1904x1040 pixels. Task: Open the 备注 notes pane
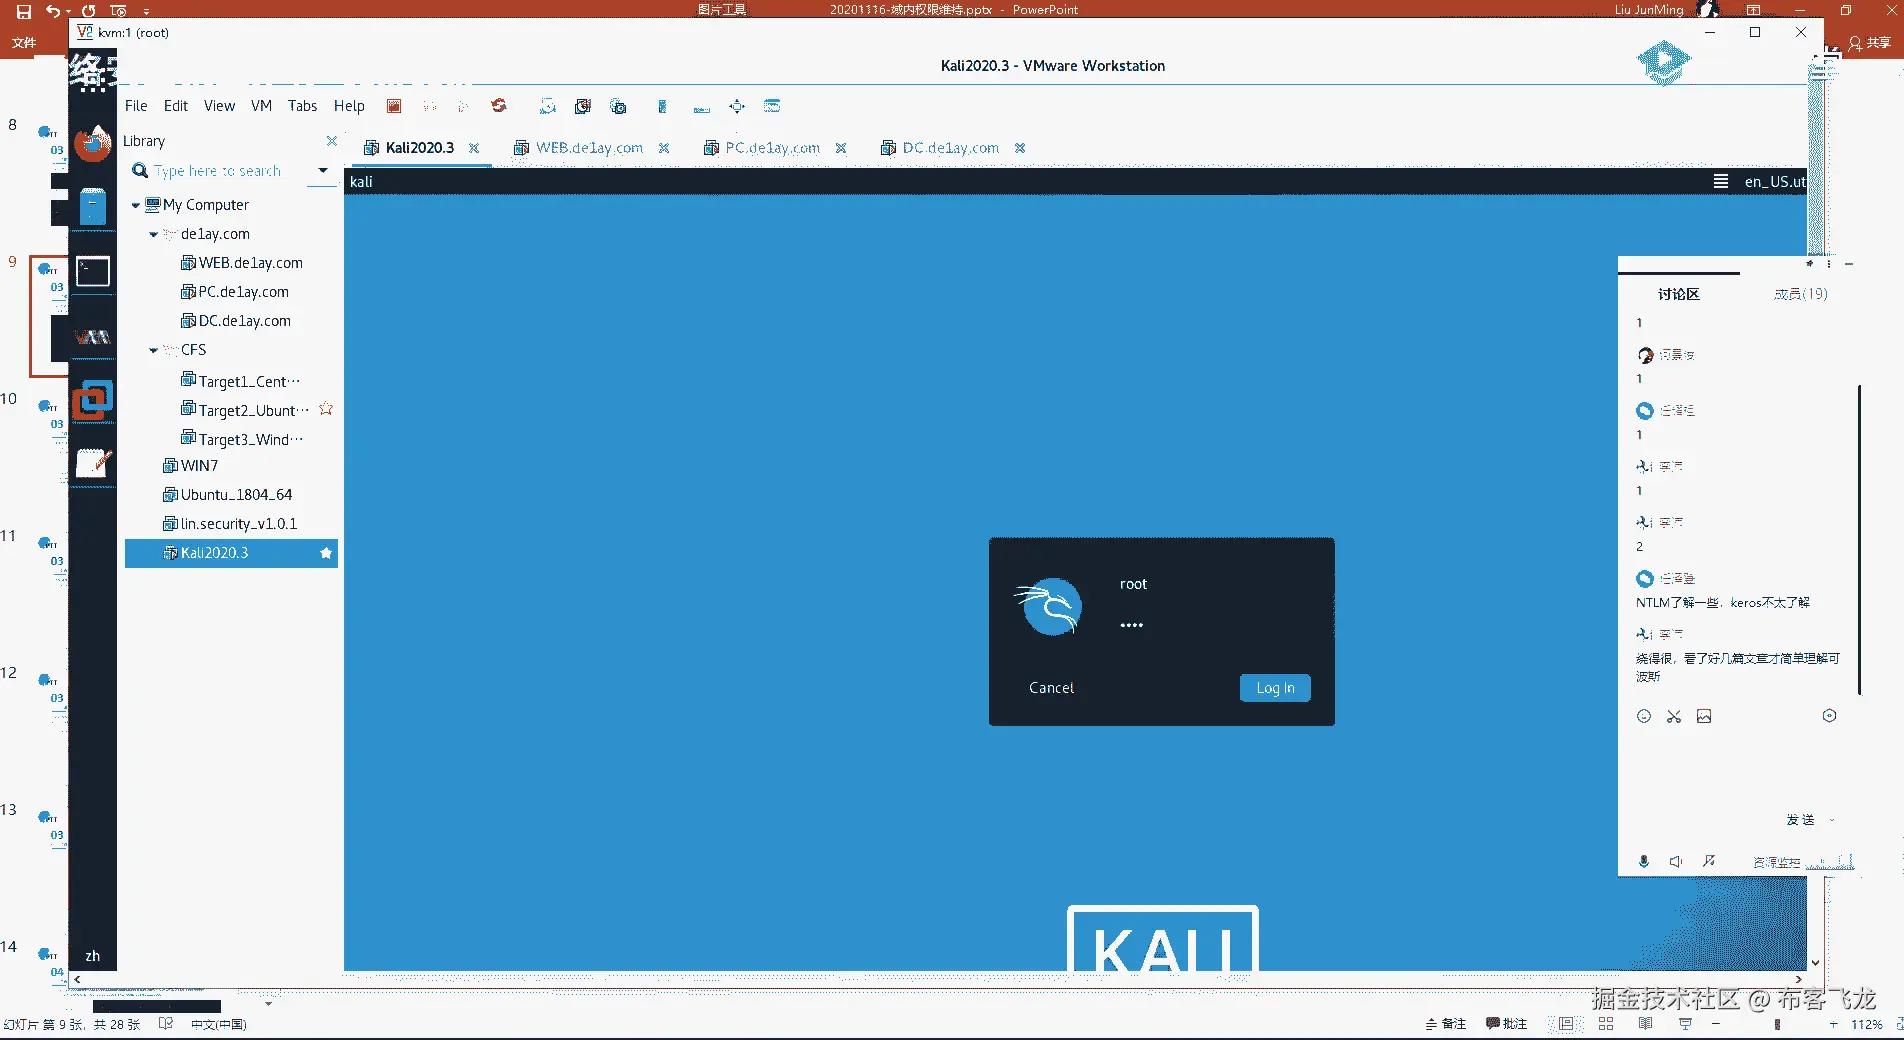point(1446,1024)
